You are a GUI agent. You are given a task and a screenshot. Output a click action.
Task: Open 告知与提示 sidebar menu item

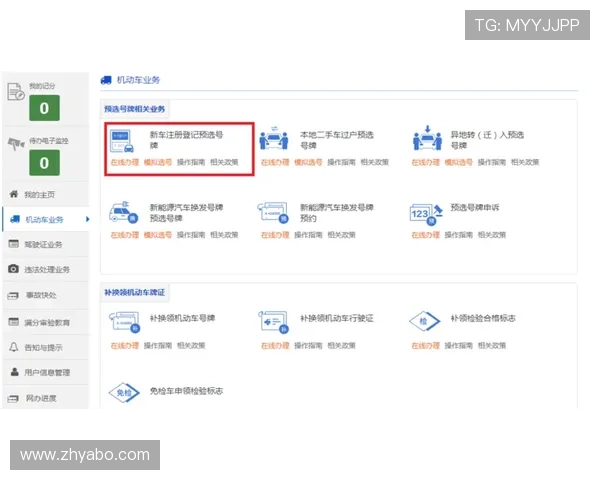coord(46,348)
